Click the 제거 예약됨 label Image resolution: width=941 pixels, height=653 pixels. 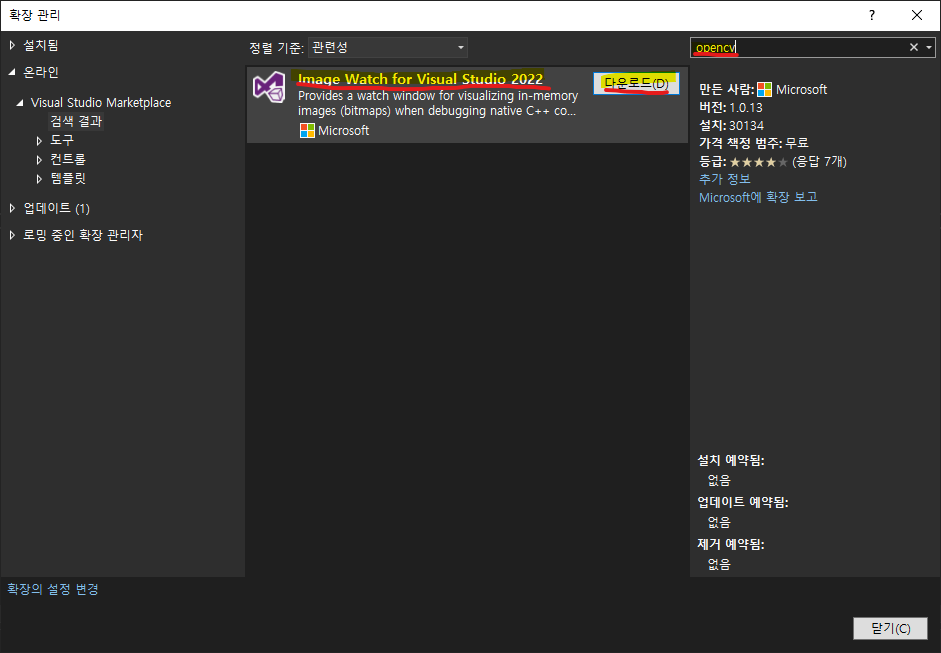(730, 544)
